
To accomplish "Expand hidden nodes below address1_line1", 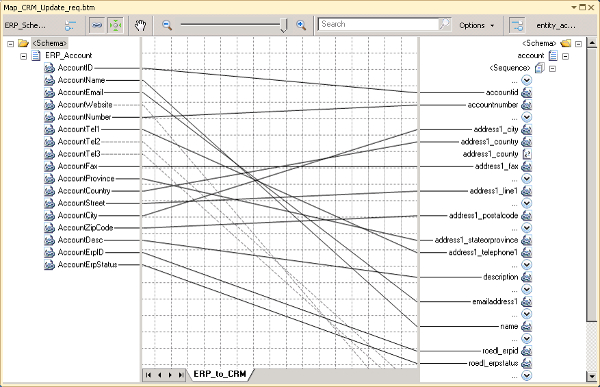I will (x=527, y=203).
